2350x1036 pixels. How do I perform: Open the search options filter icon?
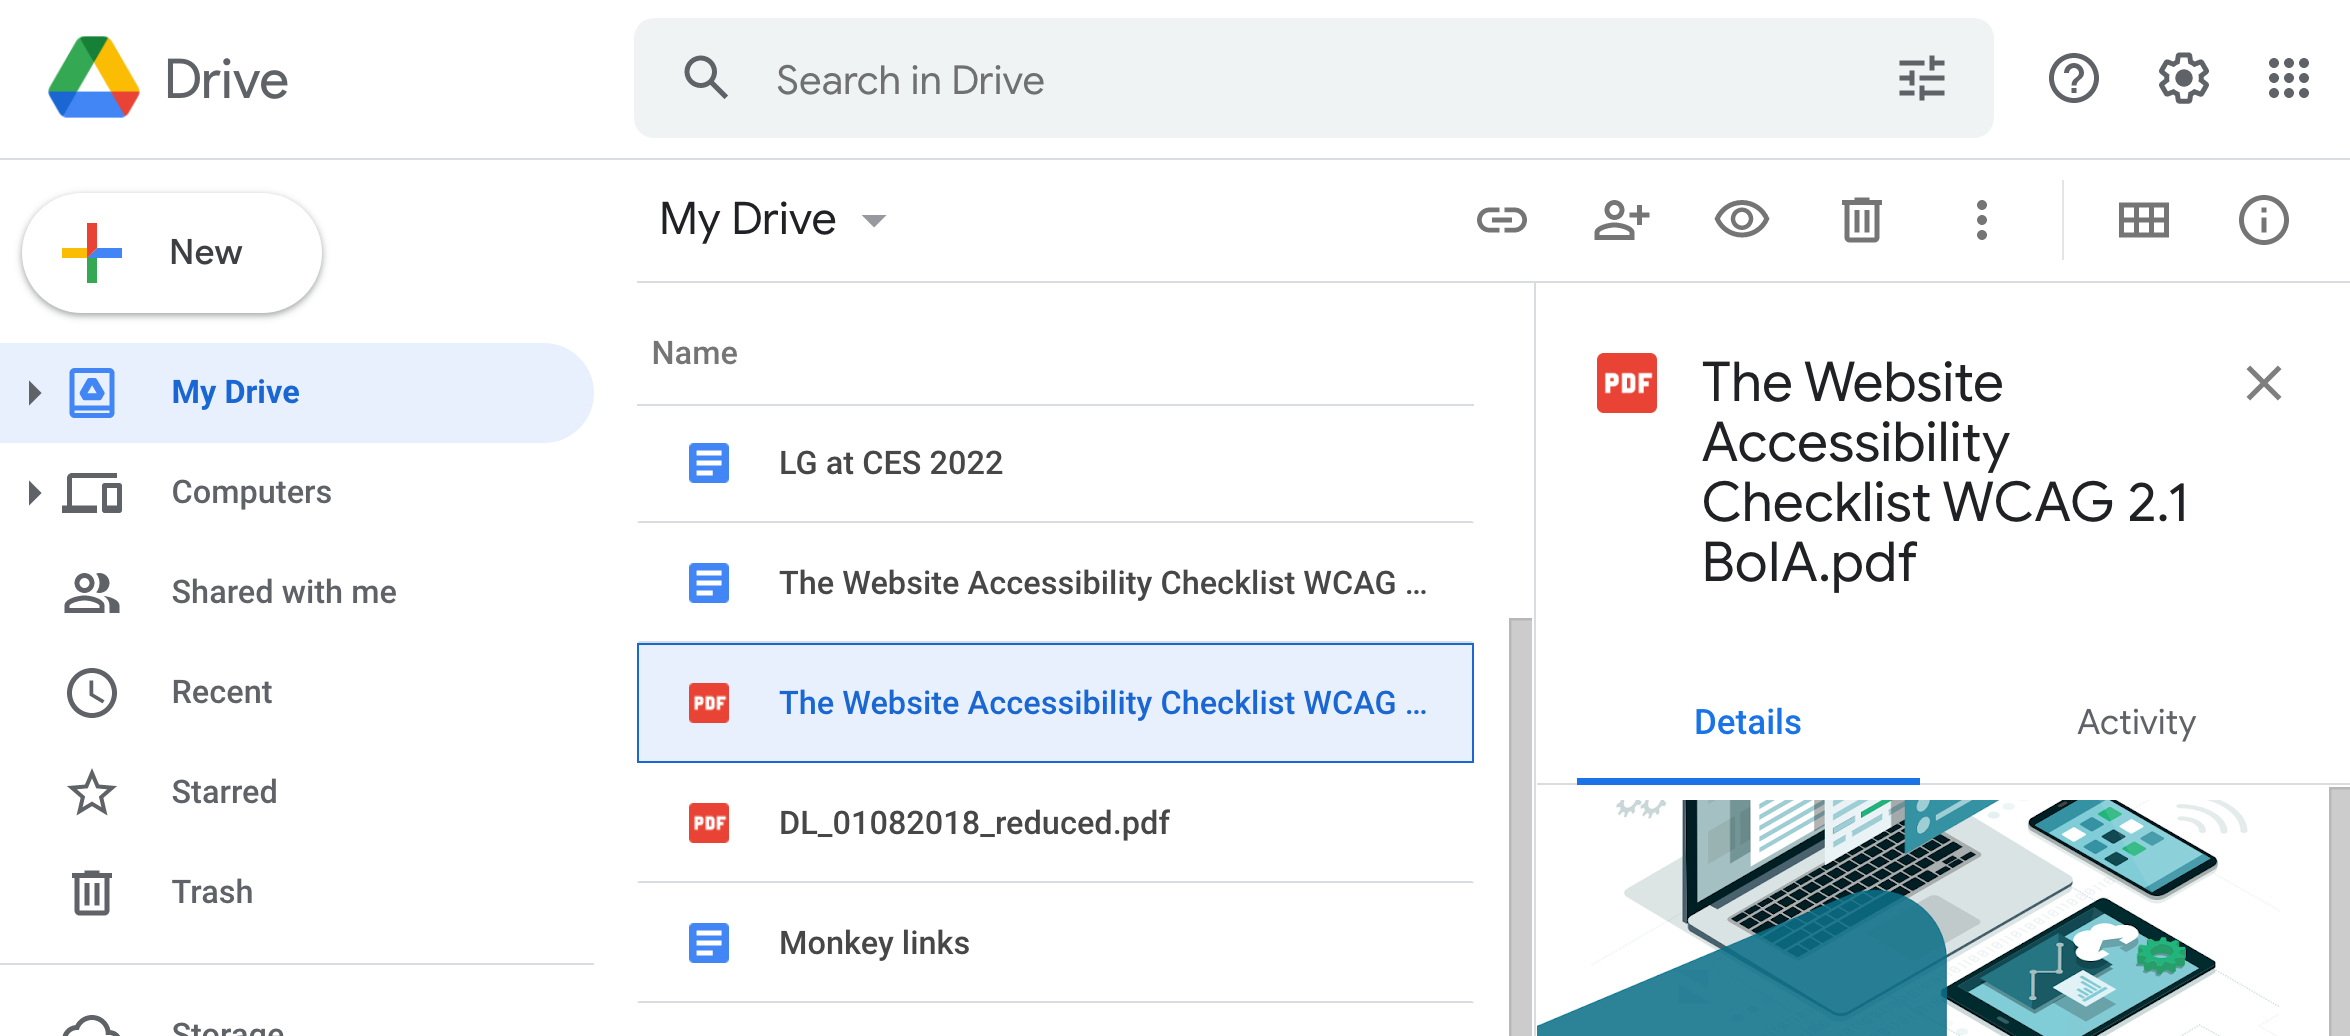coord(1921,78)
